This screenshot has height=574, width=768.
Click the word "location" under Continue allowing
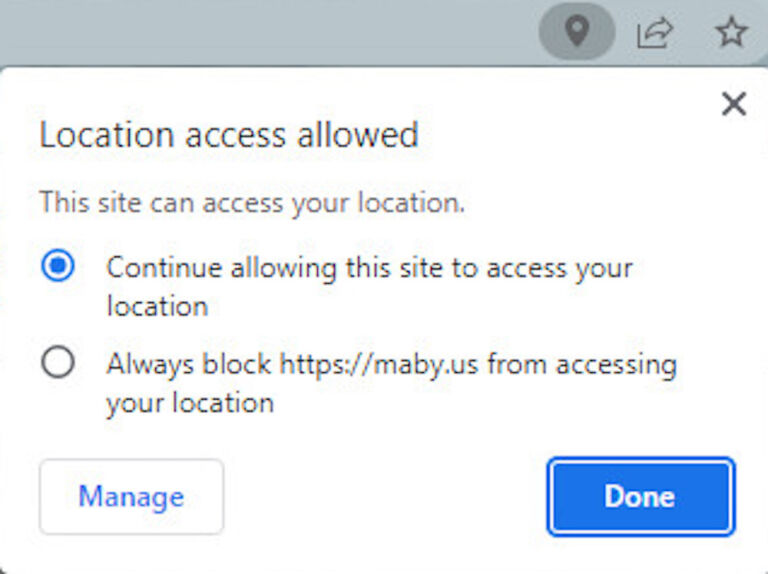coord(157,306)
